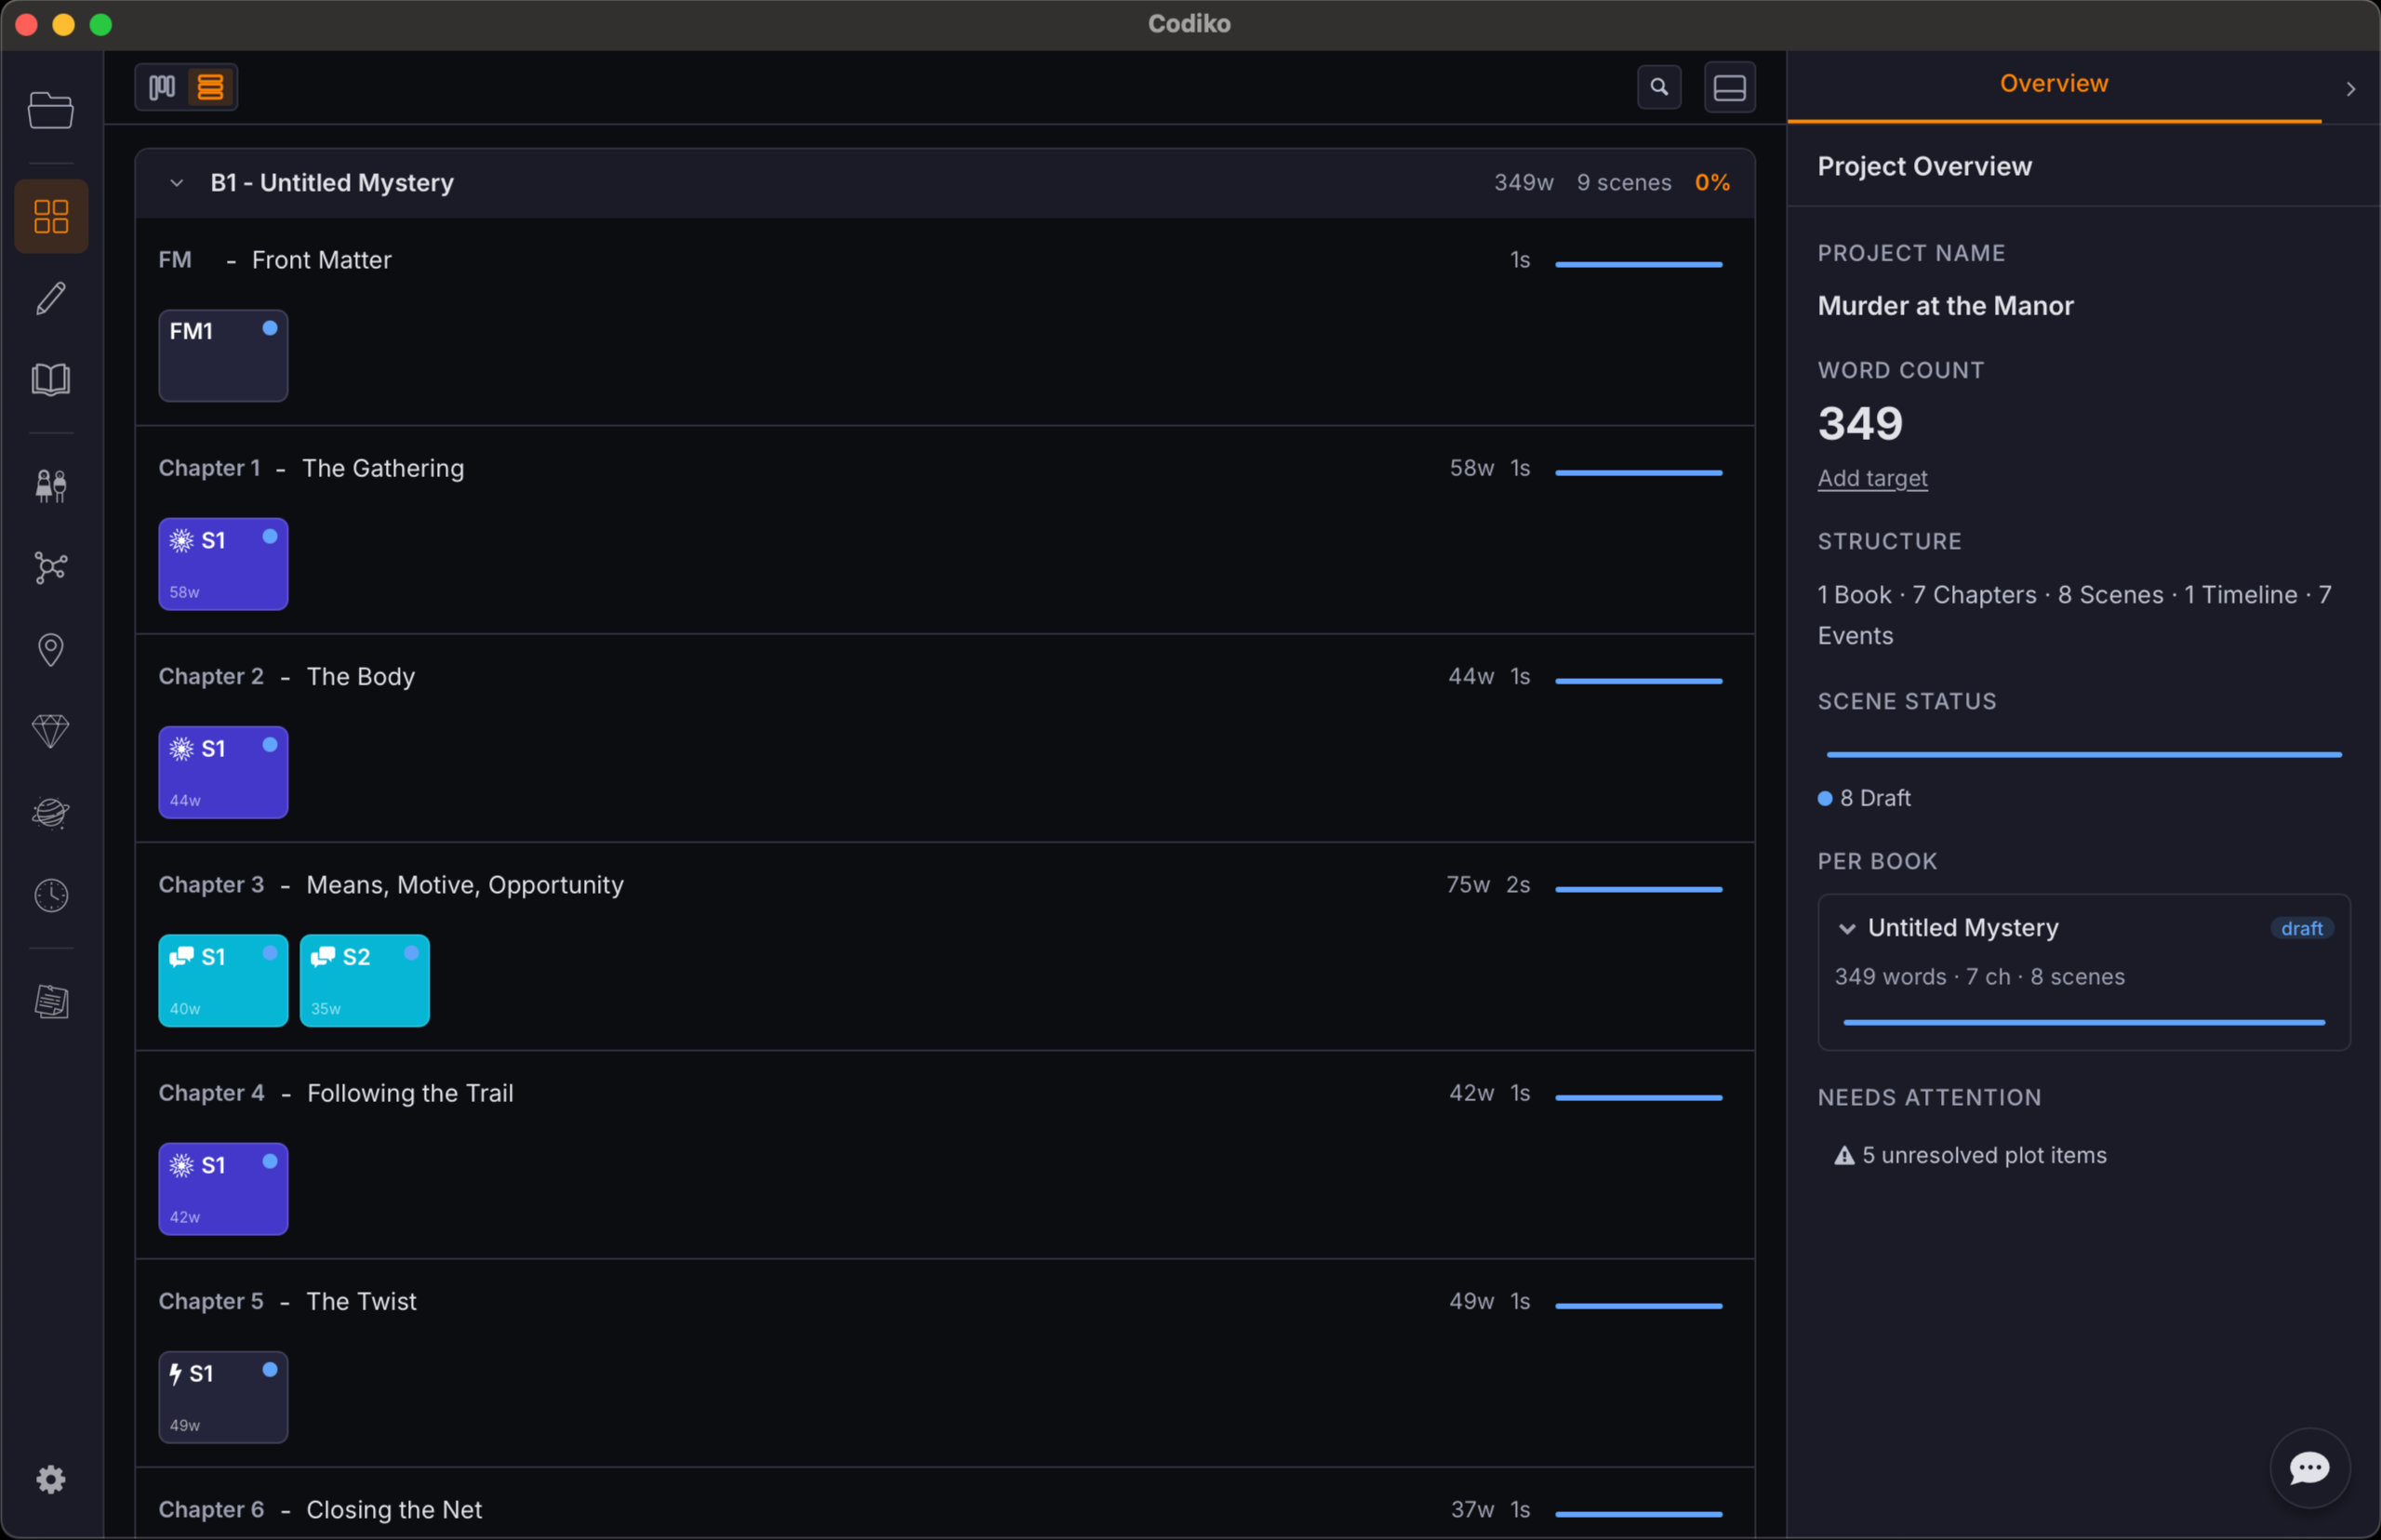2381x1540 pixels.
Task: Click the Front Matter progress bar
Action: pyautogui.click(x=1639, y=264)
